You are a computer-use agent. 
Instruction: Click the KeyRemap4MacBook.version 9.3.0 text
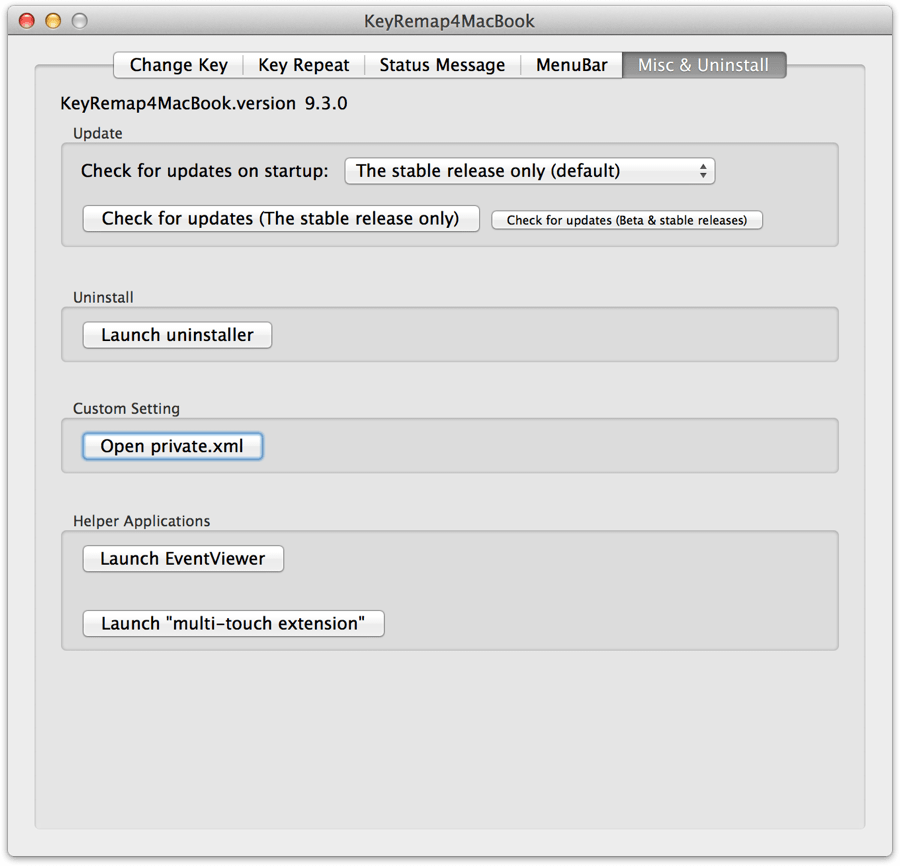pyautogui.click(x=204, y=103)
